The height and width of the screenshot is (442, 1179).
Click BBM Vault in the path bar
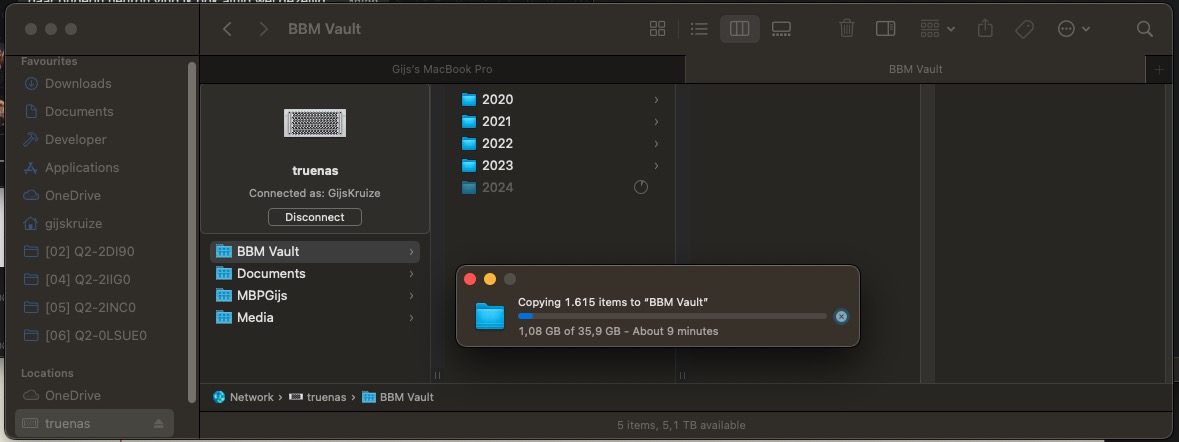(399, 397)
